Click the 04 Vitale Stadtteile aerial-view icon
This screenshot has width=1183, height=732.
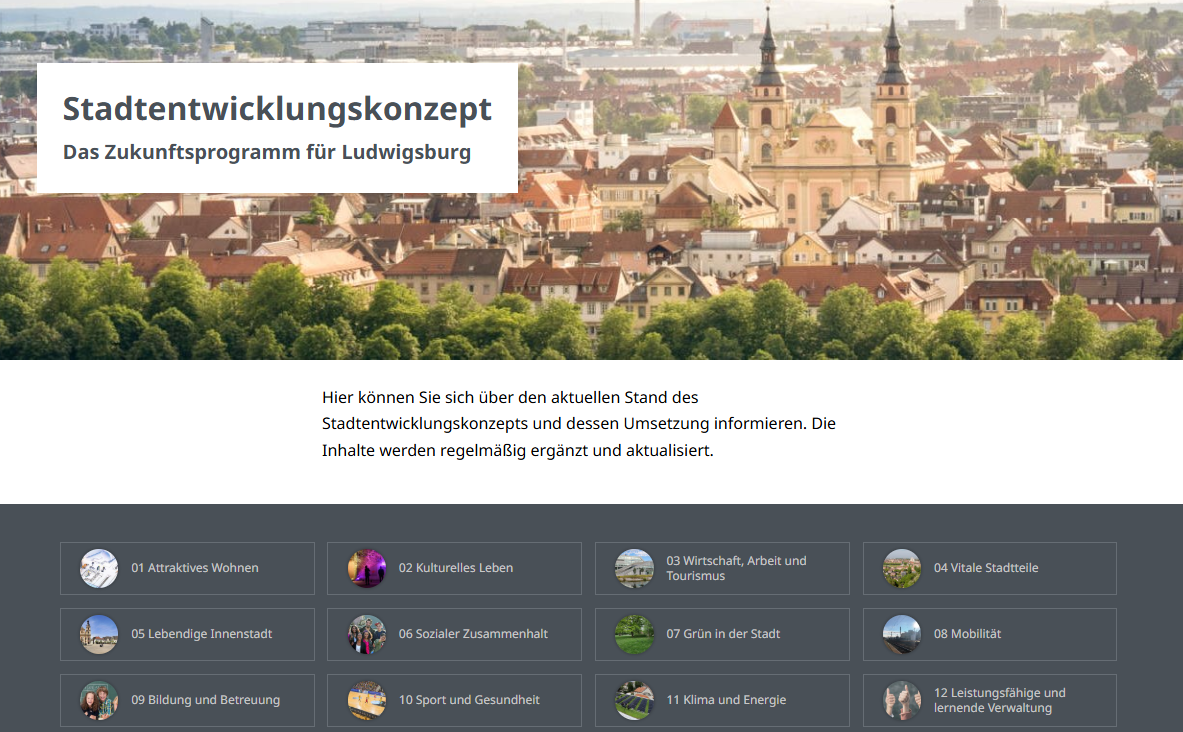coord(901,567)
